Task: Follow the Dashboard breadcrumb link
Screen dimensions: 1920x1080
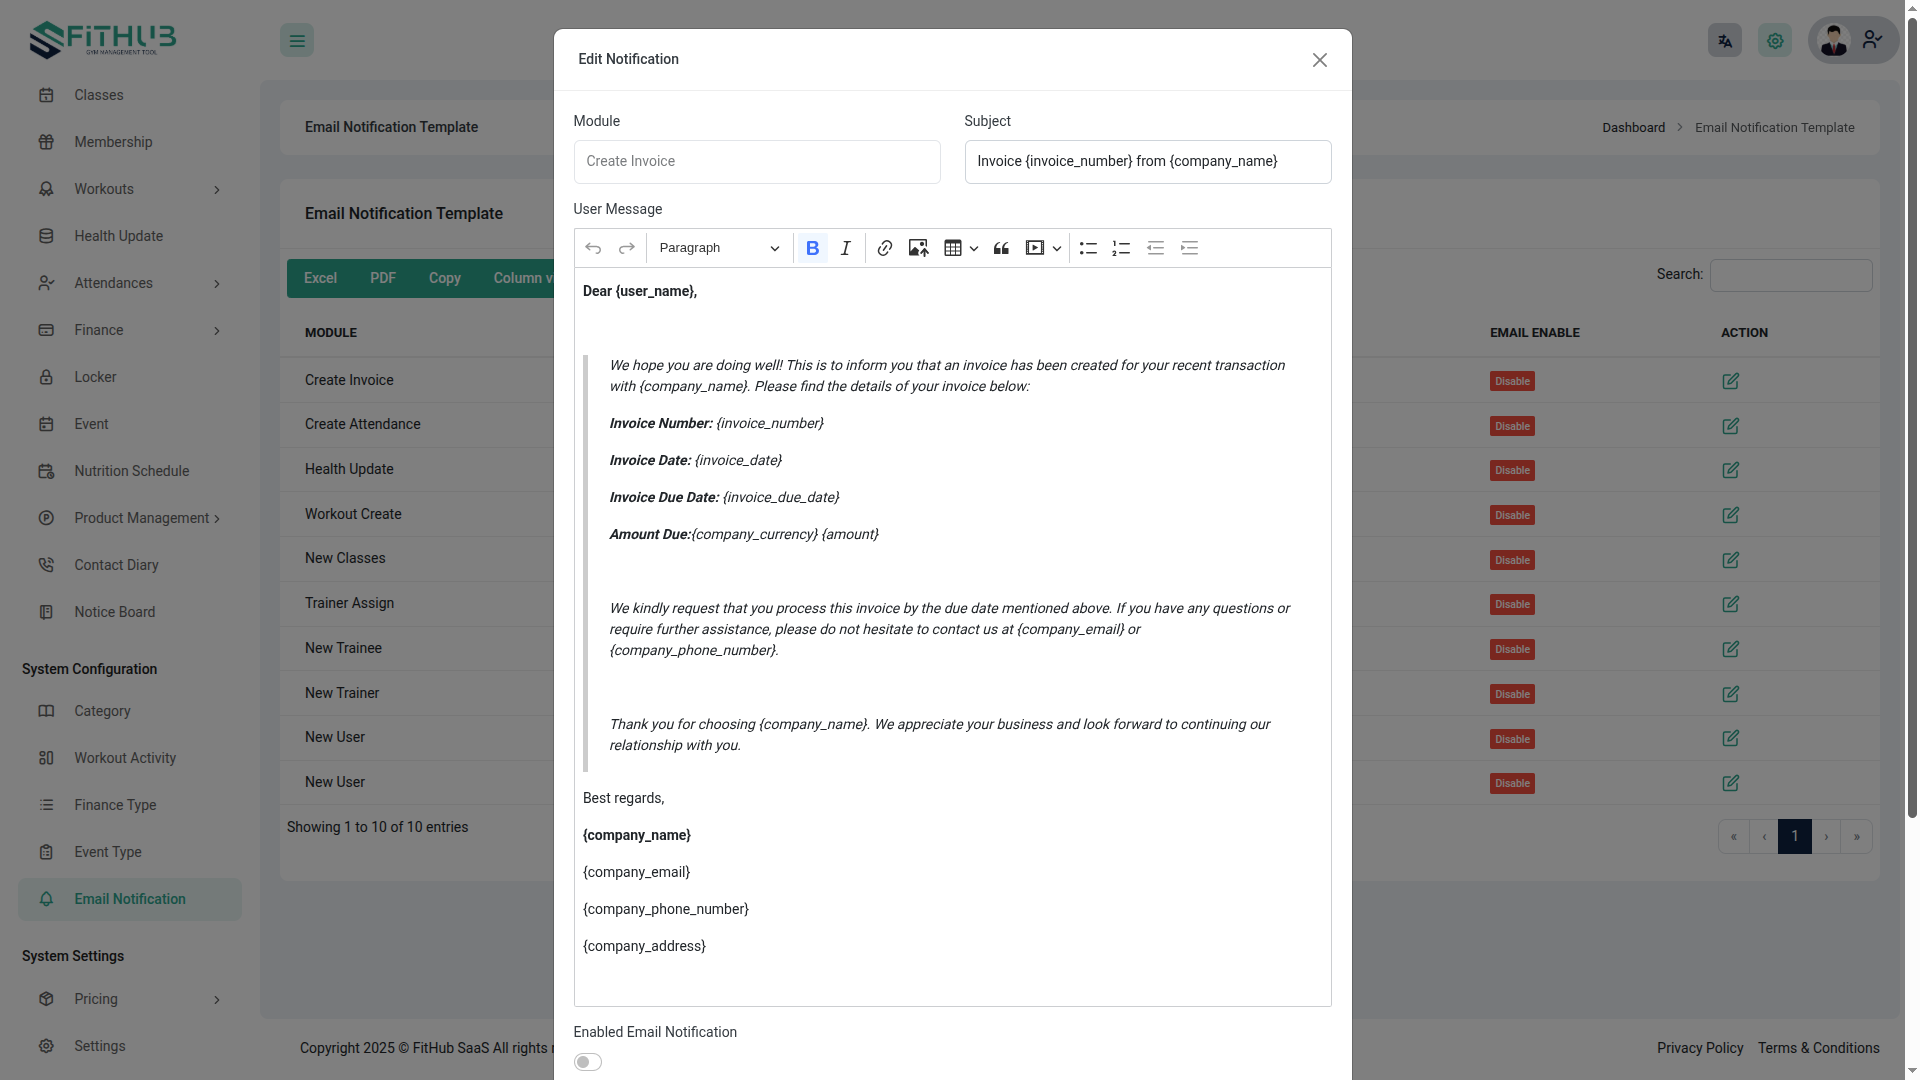Action: 1633,128
